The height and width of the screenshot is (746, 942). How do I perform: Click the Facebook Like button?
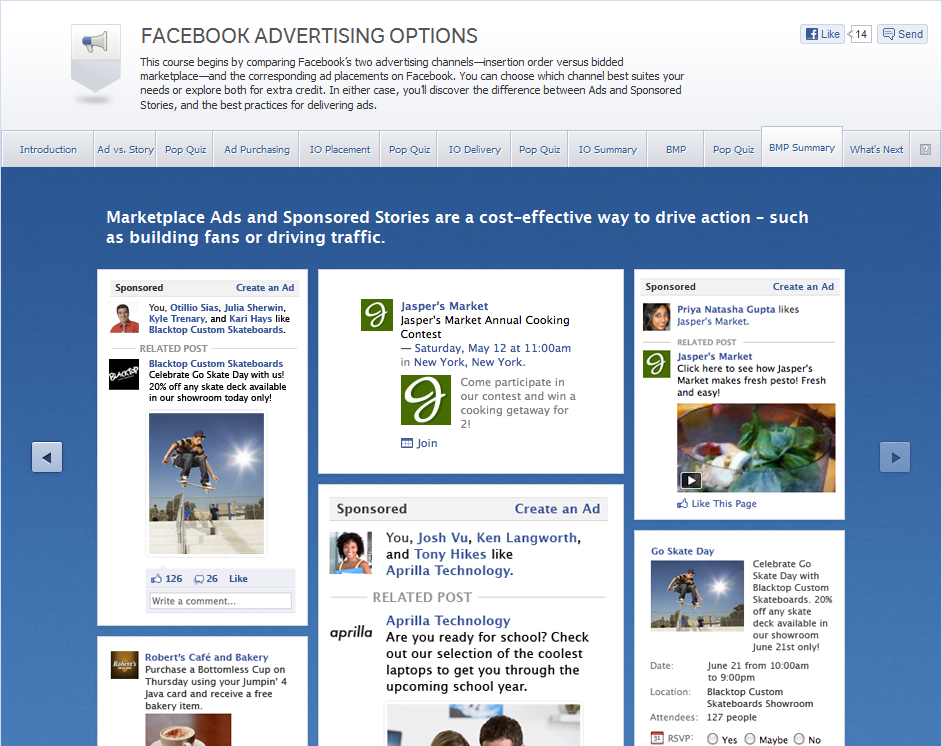[822, 34]
